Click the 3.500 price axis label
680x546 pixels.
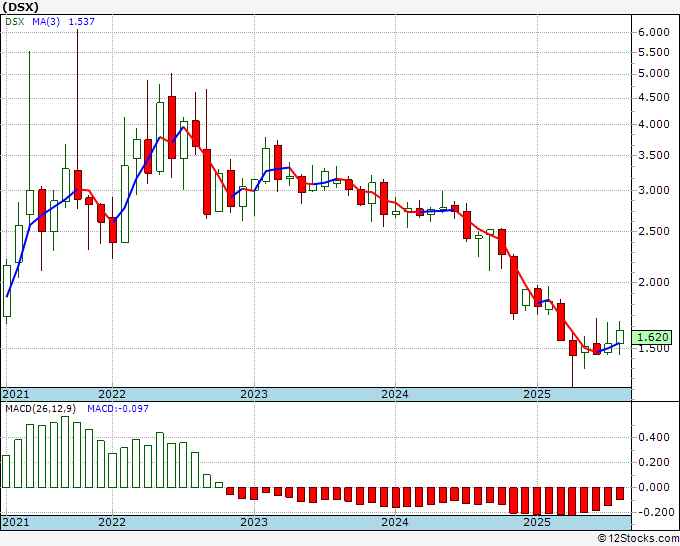tap(654, 155)
